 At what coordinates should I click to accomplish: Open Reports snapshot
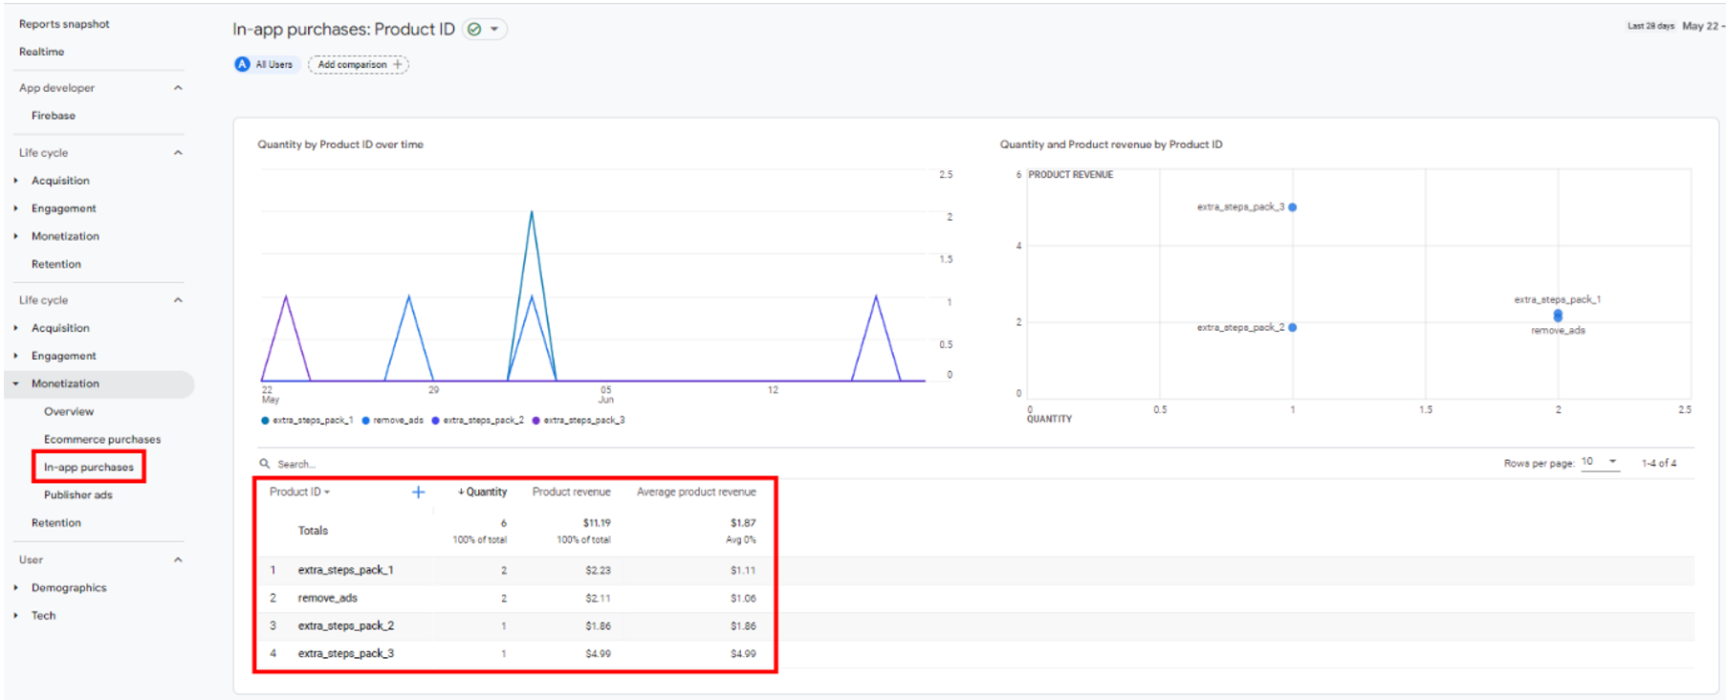coord(64,24)
